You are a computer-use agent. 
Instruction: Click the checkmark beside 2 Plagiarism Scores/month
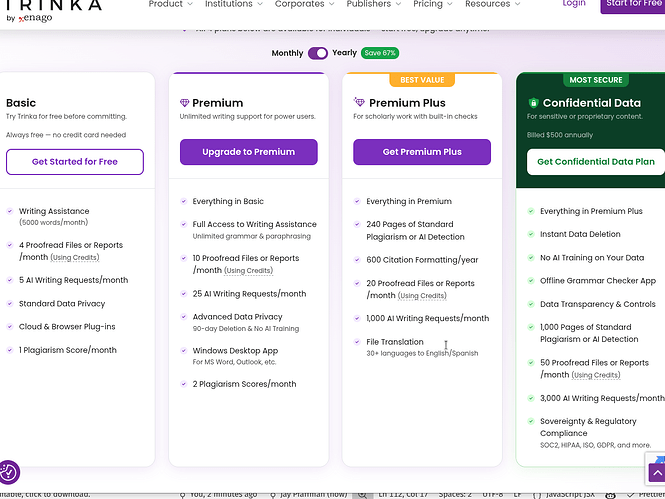coord(184,384)
